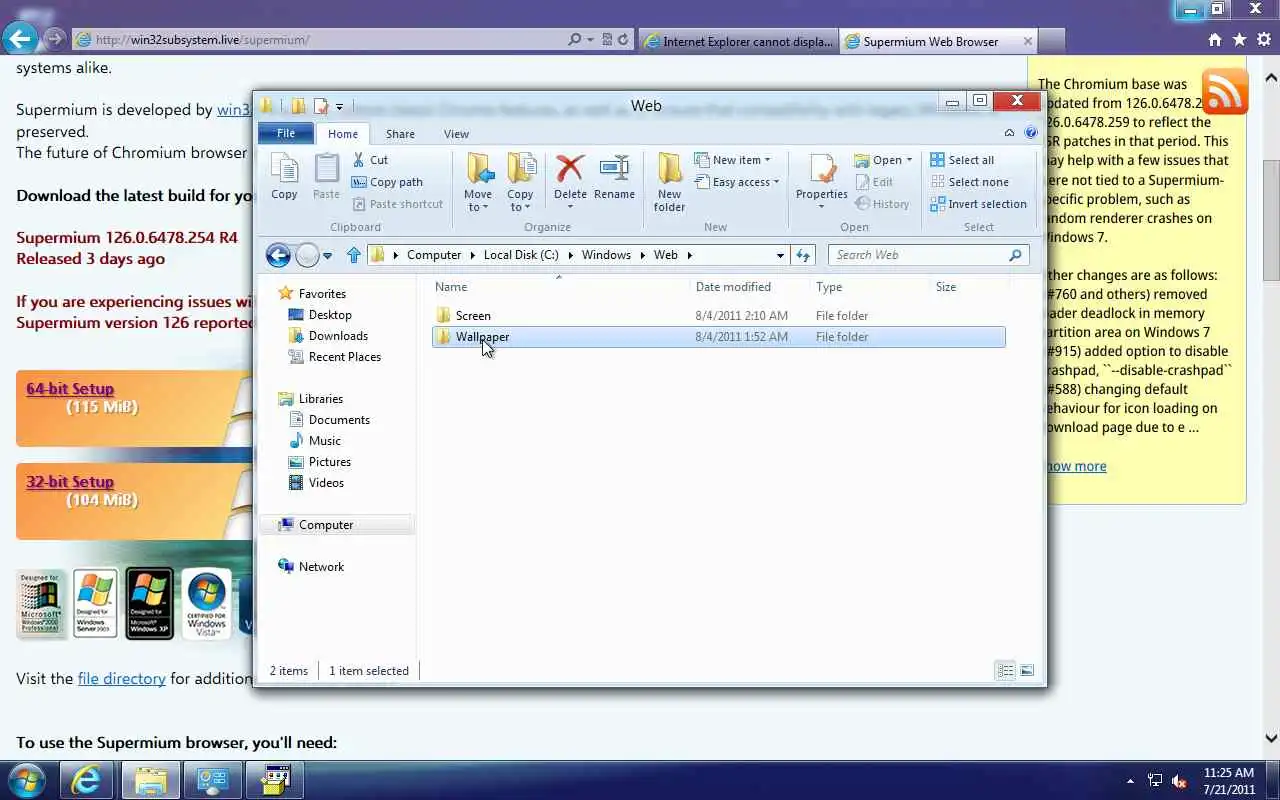
Task: Select Computer in navigation pane
Action: (x=326, y=525)
